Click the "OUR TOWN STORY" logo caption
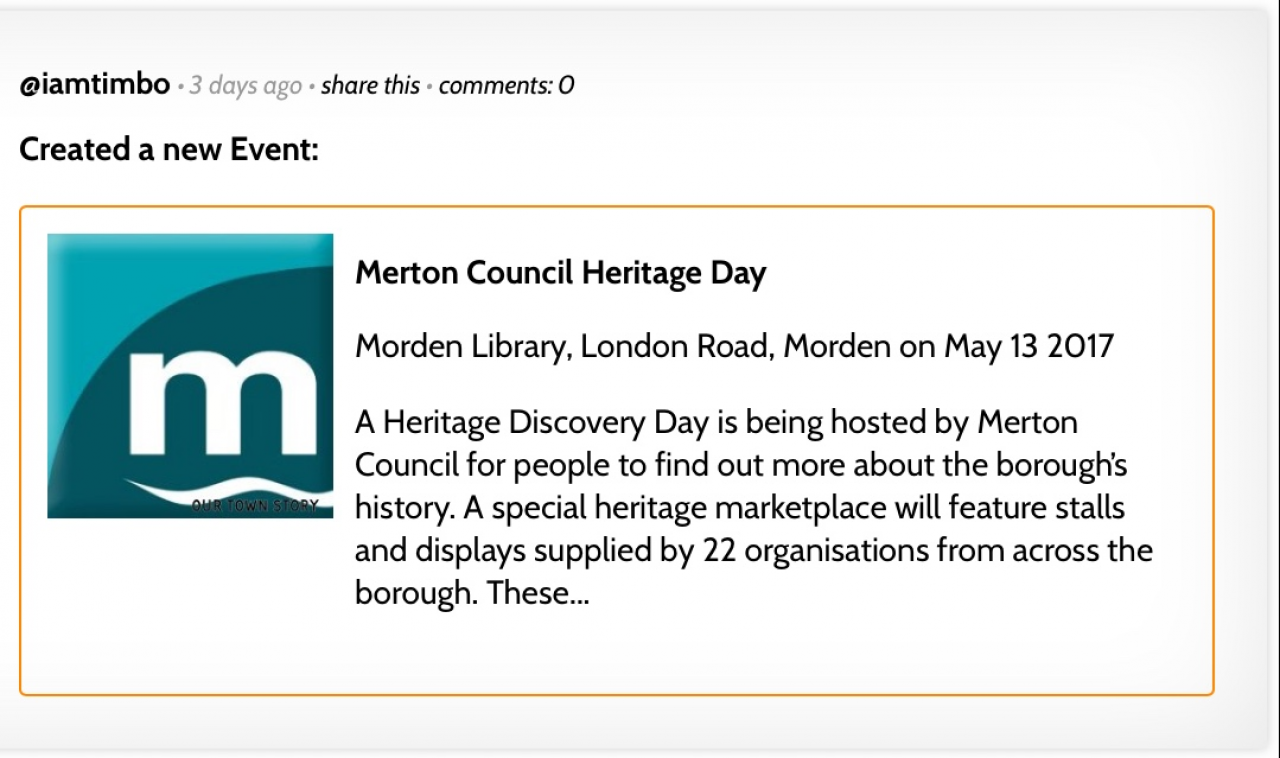This screenshot has height=758, width=1280. pyautogui.click(x=255, y=506)
